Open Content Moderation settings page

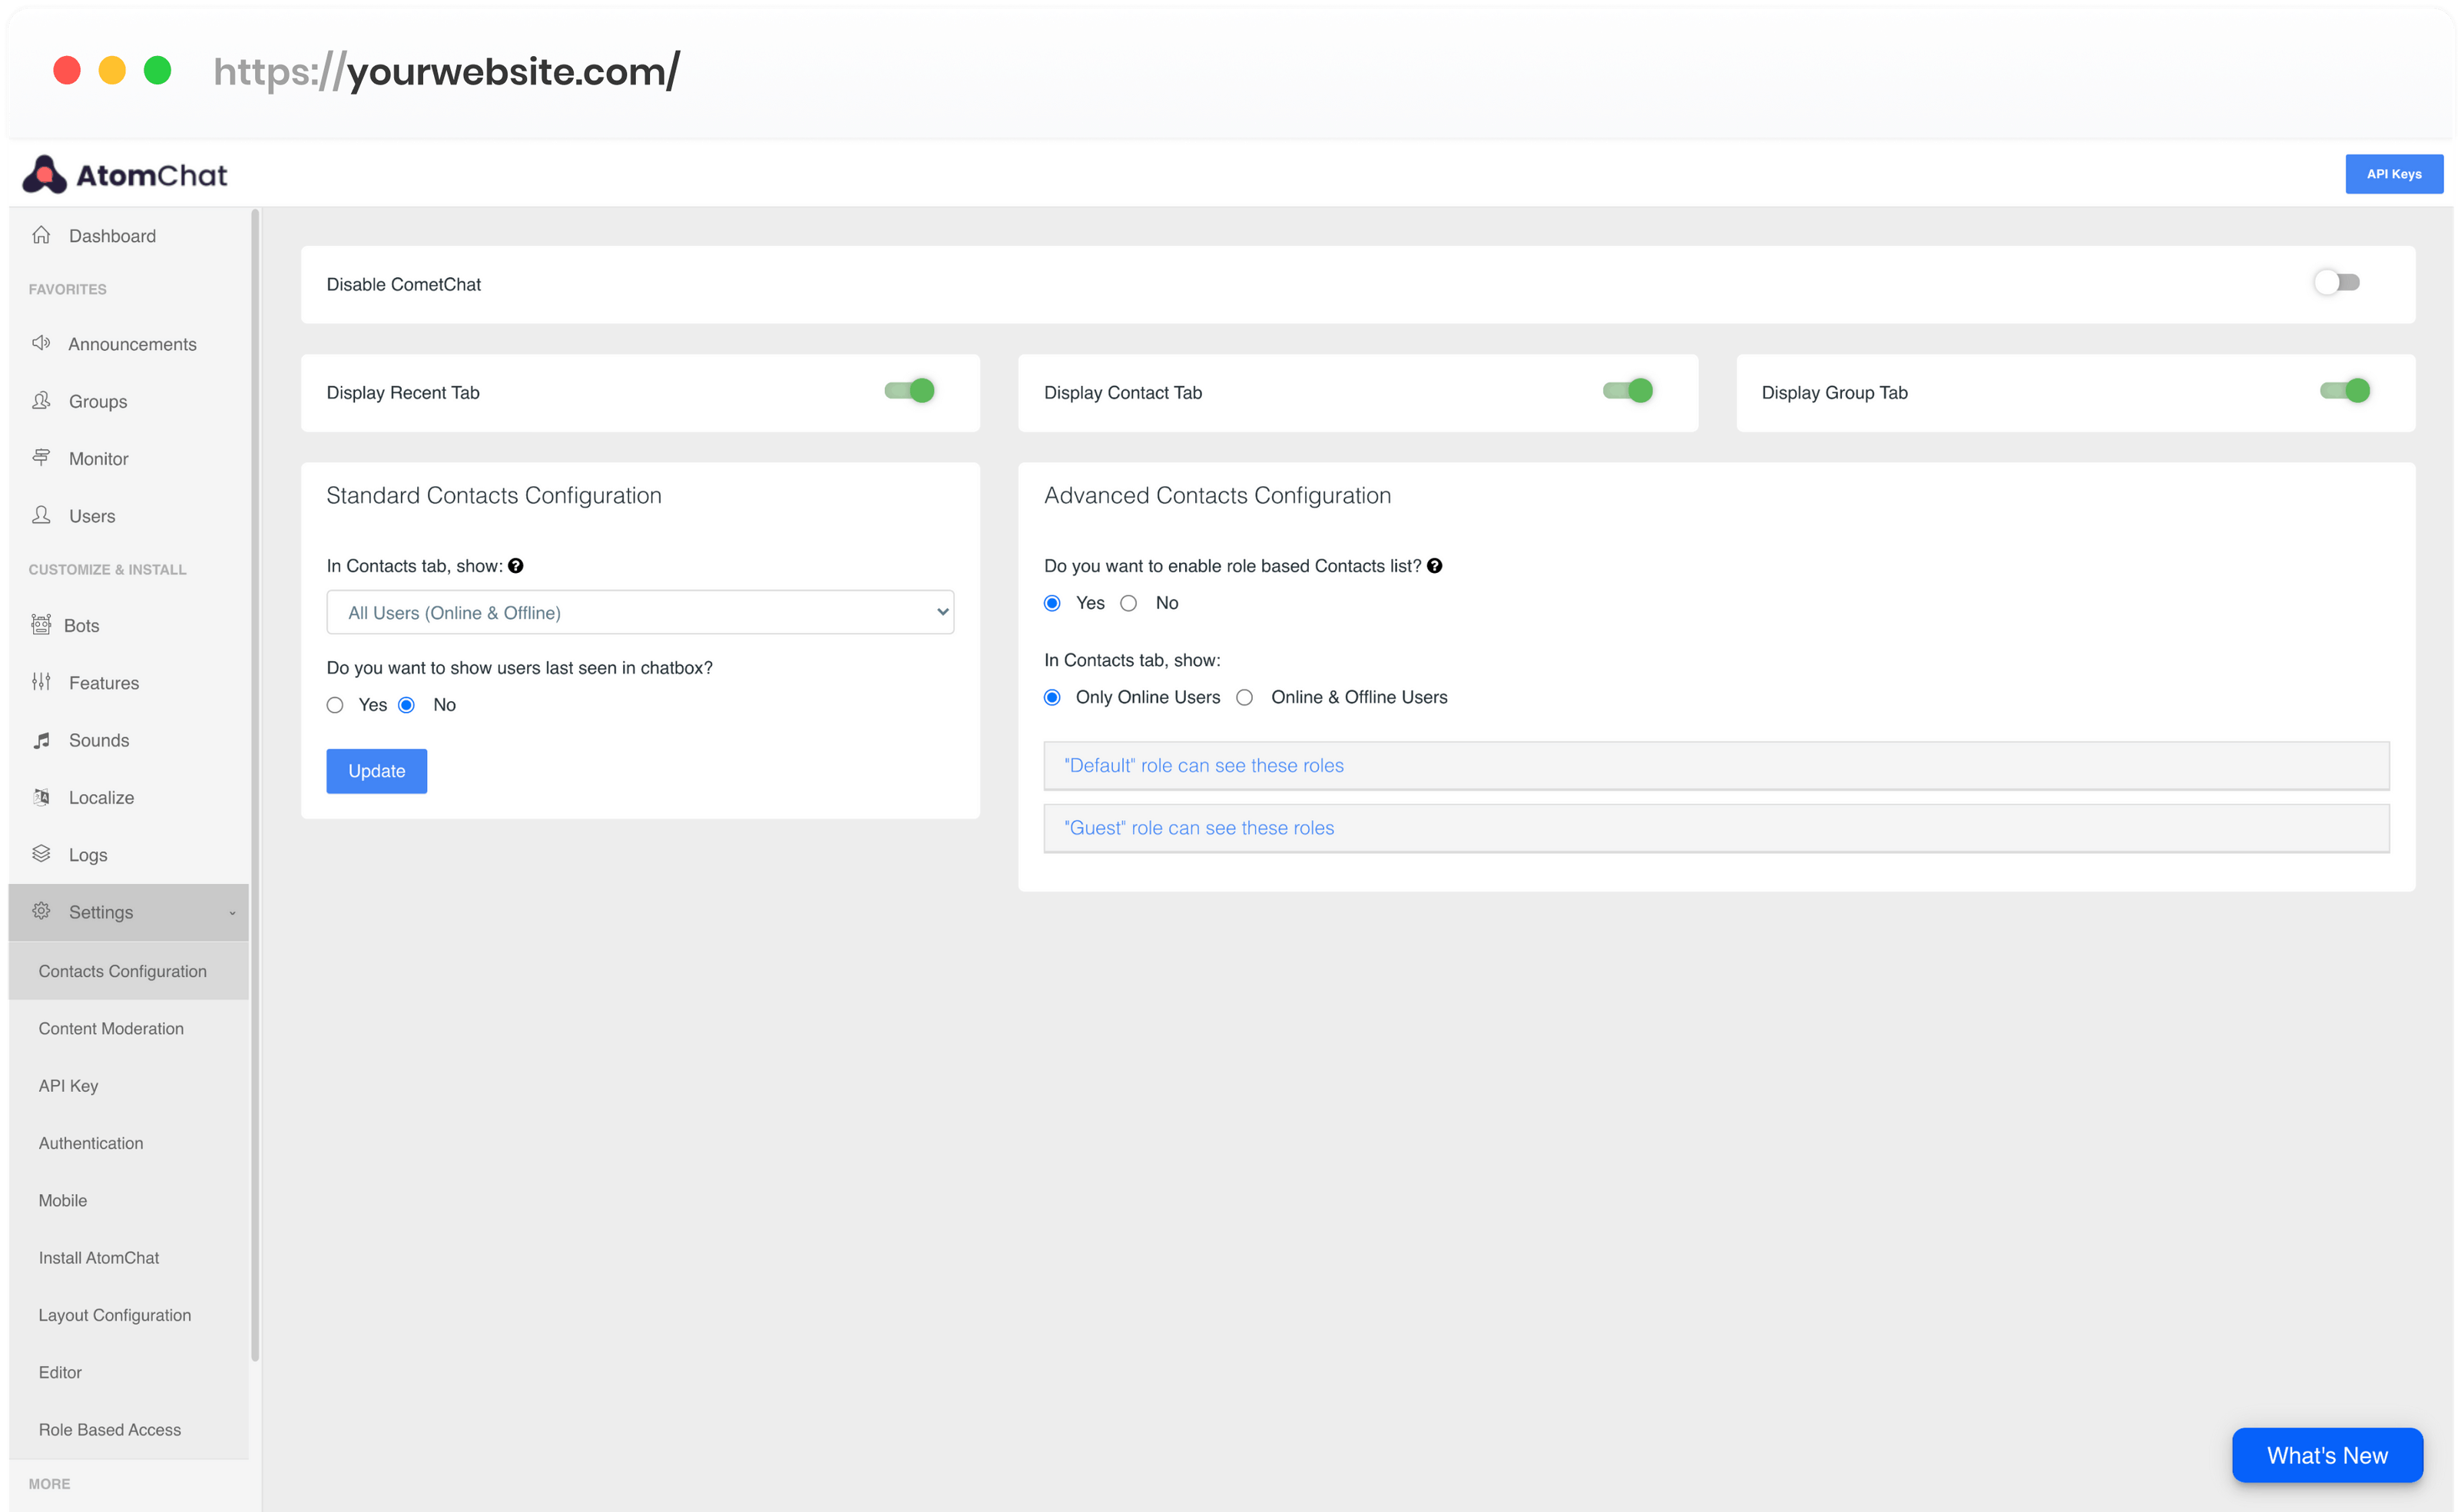pos(111,1028)
